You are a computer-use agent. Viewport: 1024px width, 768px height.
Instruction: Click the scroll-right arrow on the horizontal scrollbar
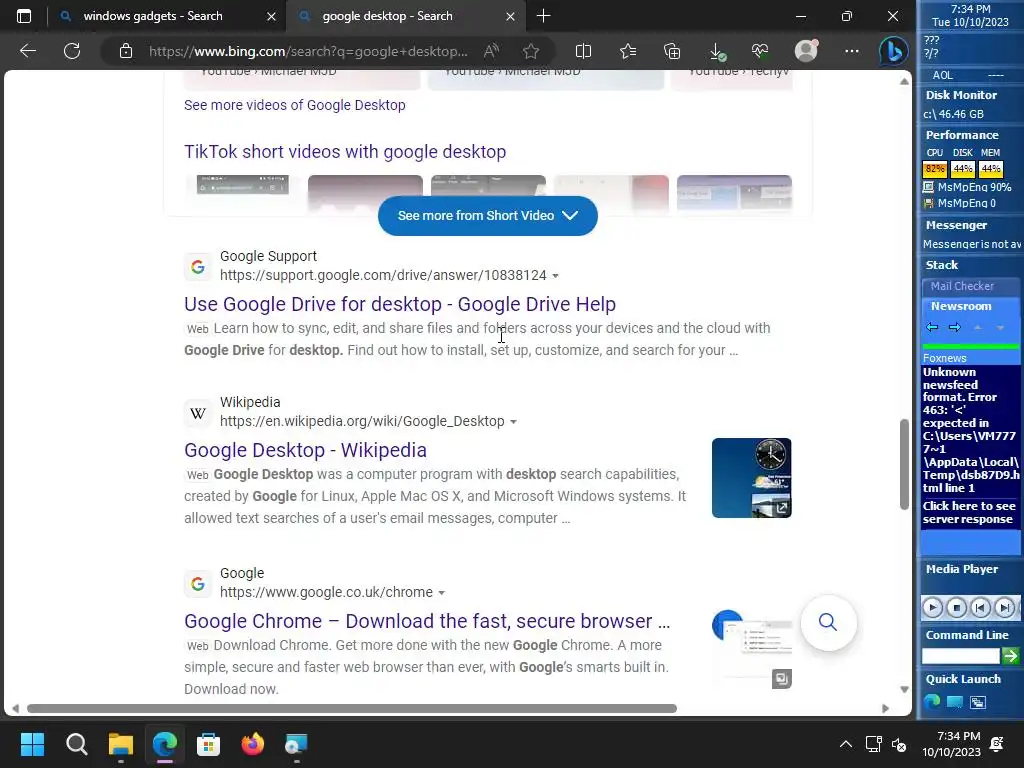point(886,709)
